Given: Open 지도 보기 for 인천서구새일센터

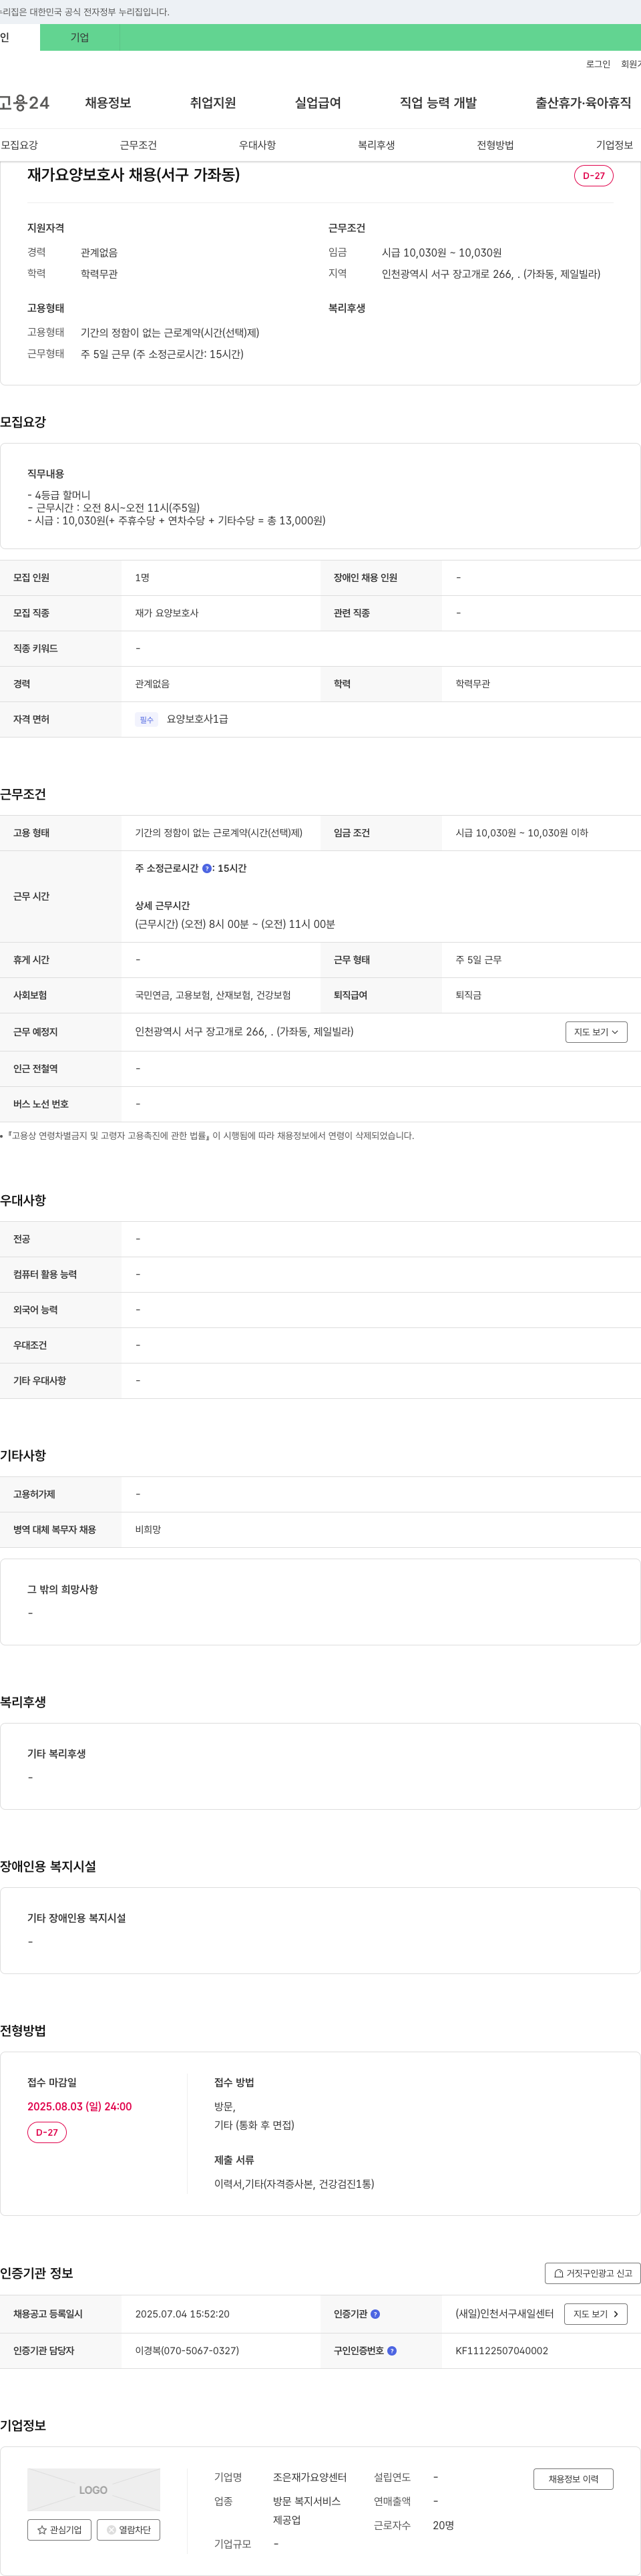Looking at the screenshot, I should pos(596,2314).
